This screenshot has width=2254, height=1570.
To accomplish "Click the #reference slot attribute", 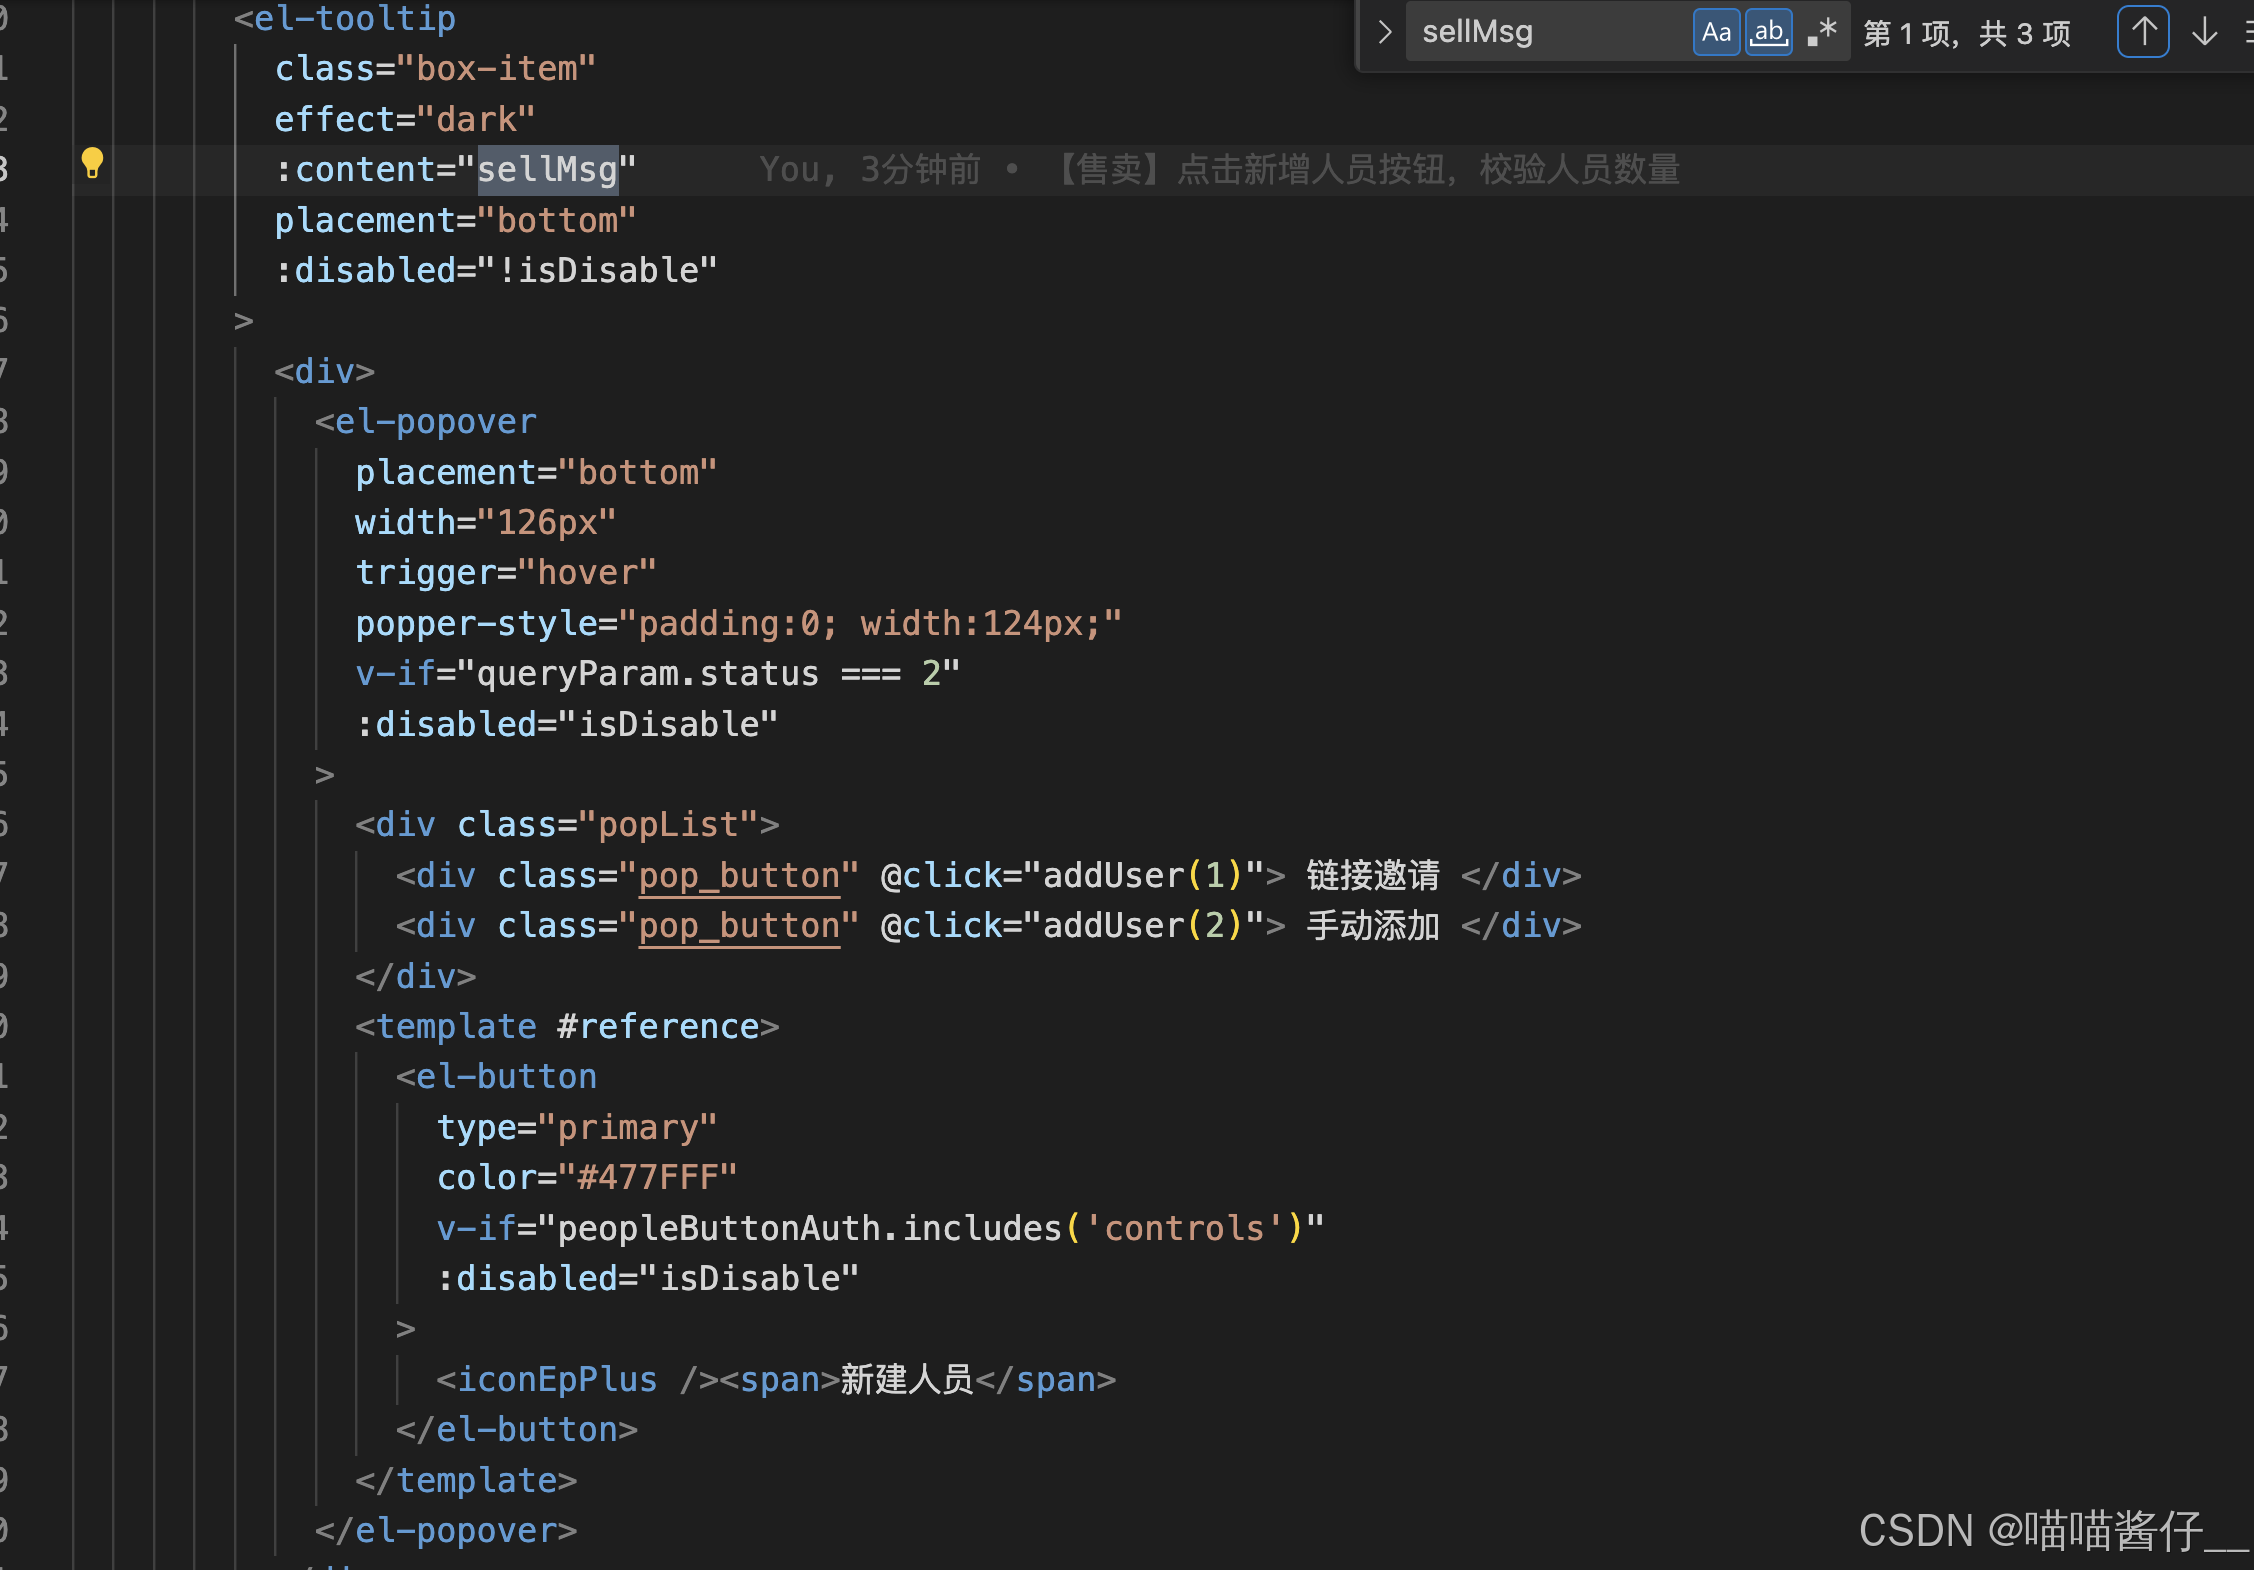I will [x=658, y=1027].
